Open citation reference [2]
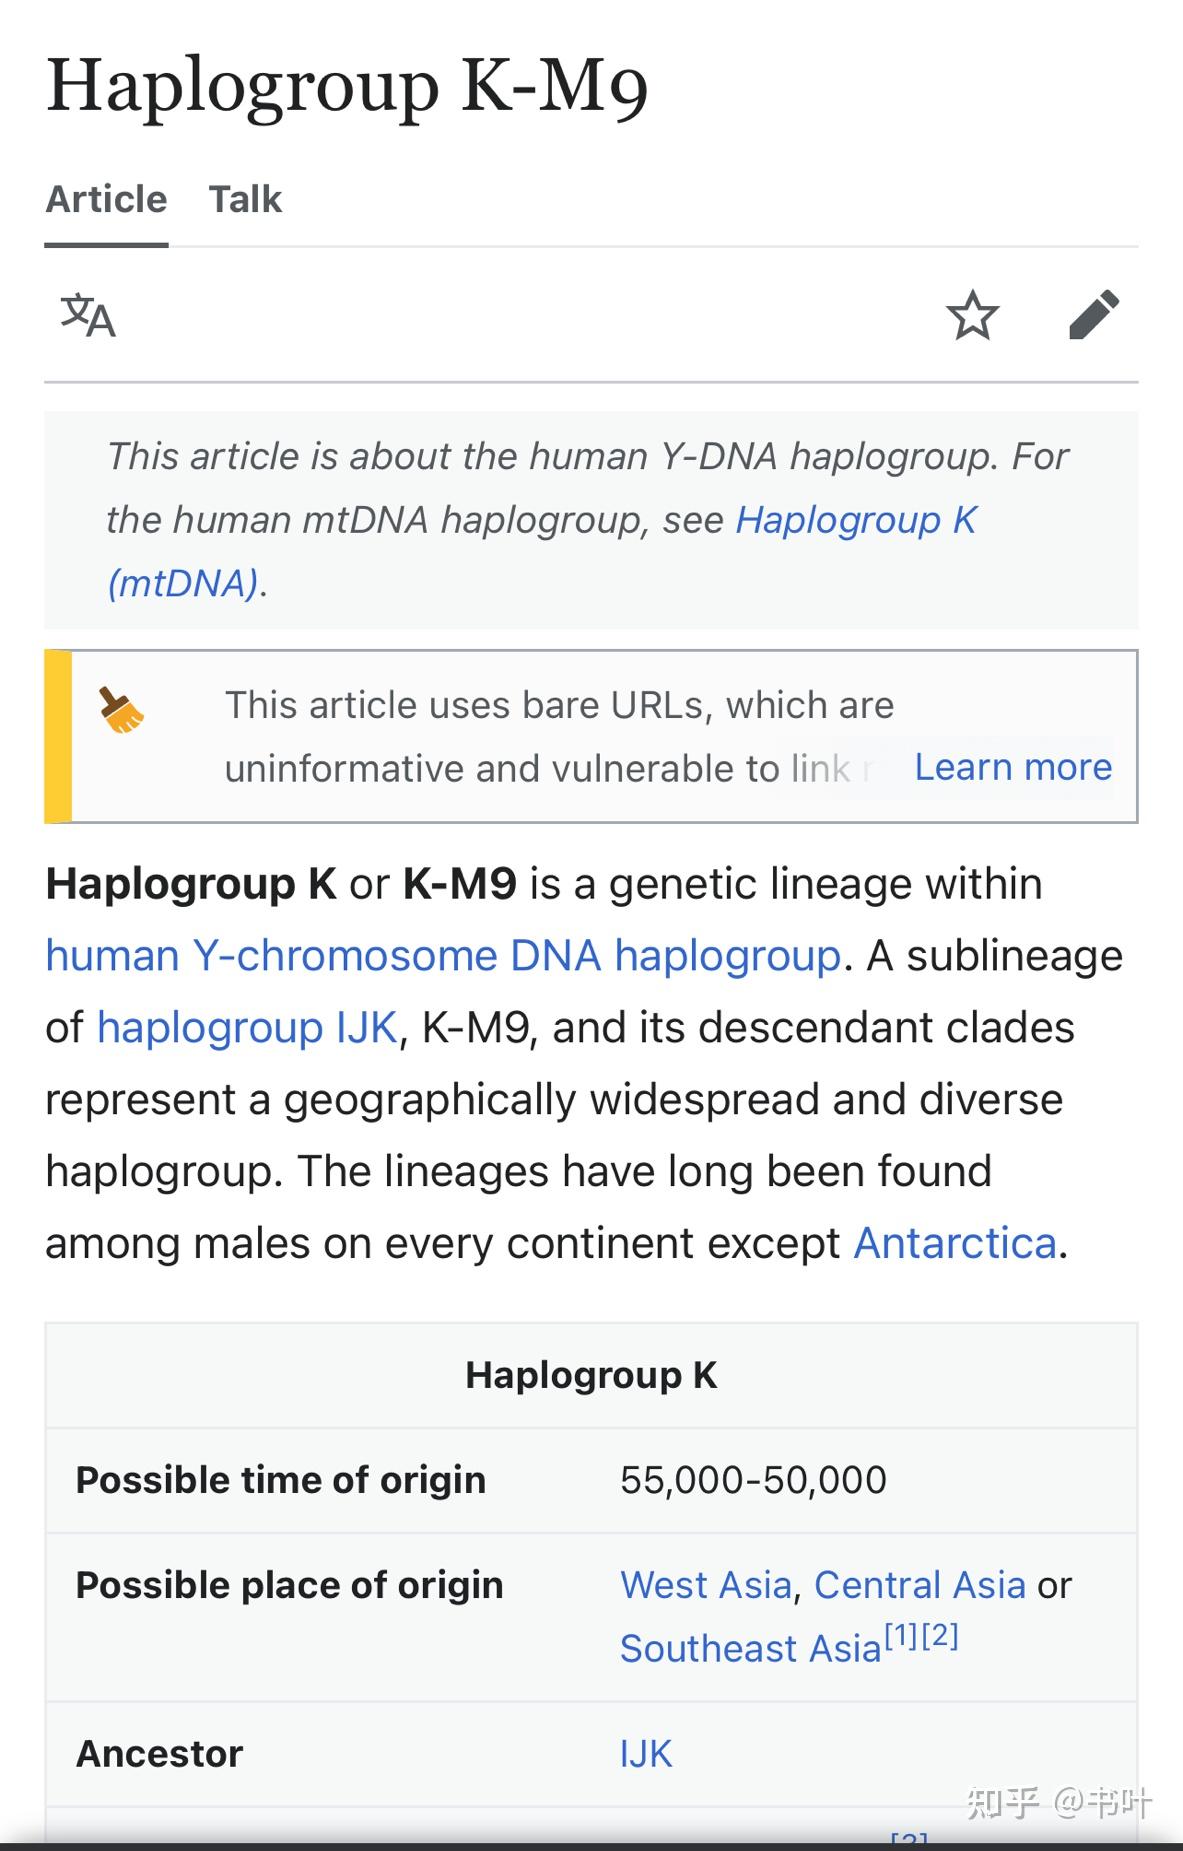The width and height of the screenshot is (1183, 1851). pos(940,1636)
